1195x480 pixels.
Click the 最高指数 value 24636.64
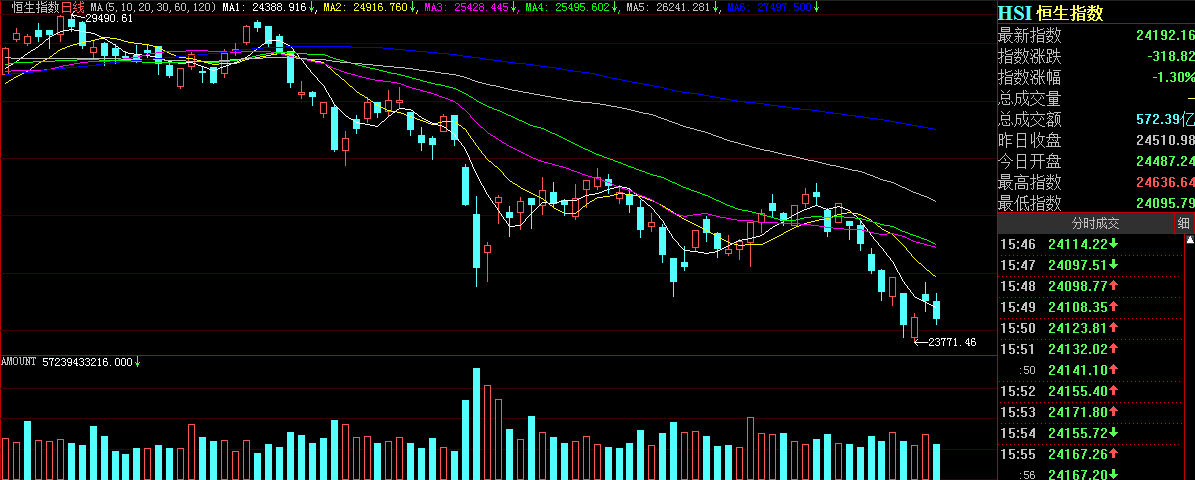pos(1164,182)
